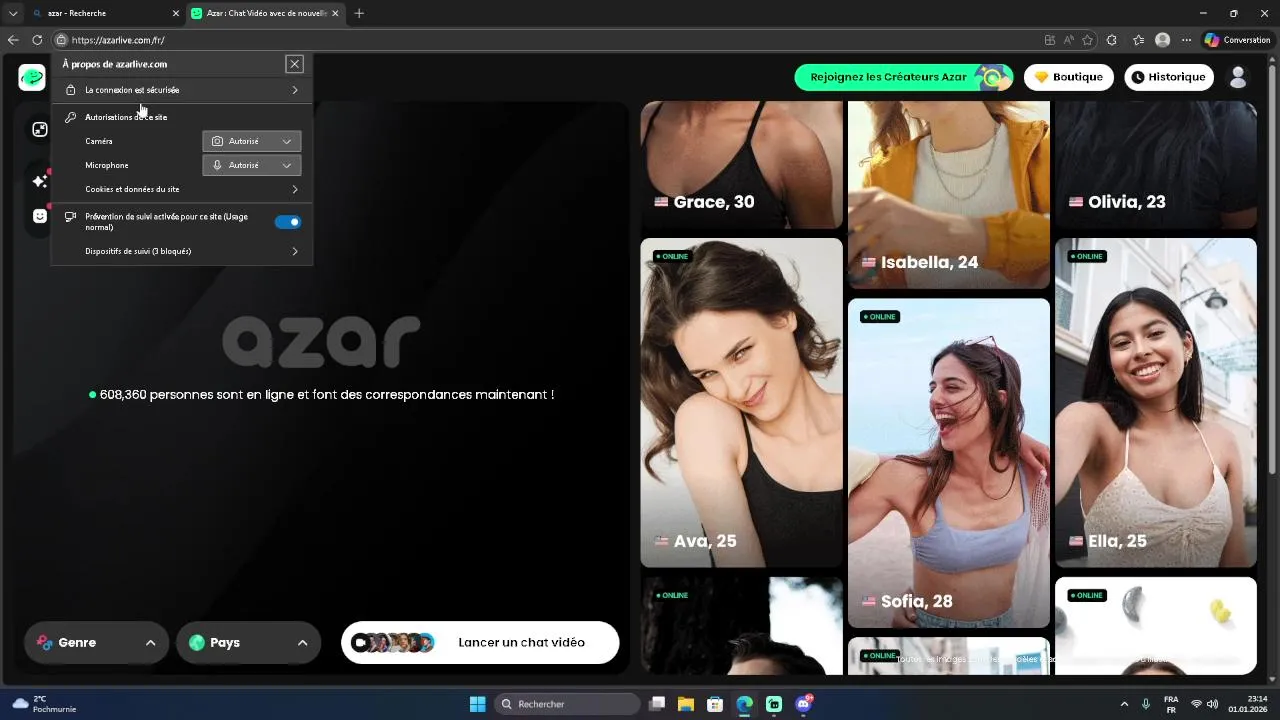1280x720 pixels.
Task: Click the green Azar app taskbar icon
Action: 774,704
